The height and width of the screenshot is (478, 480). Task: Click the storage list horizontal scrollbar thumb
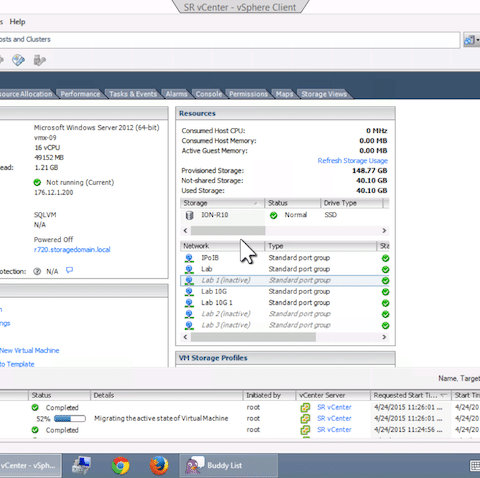click(228, 231)
